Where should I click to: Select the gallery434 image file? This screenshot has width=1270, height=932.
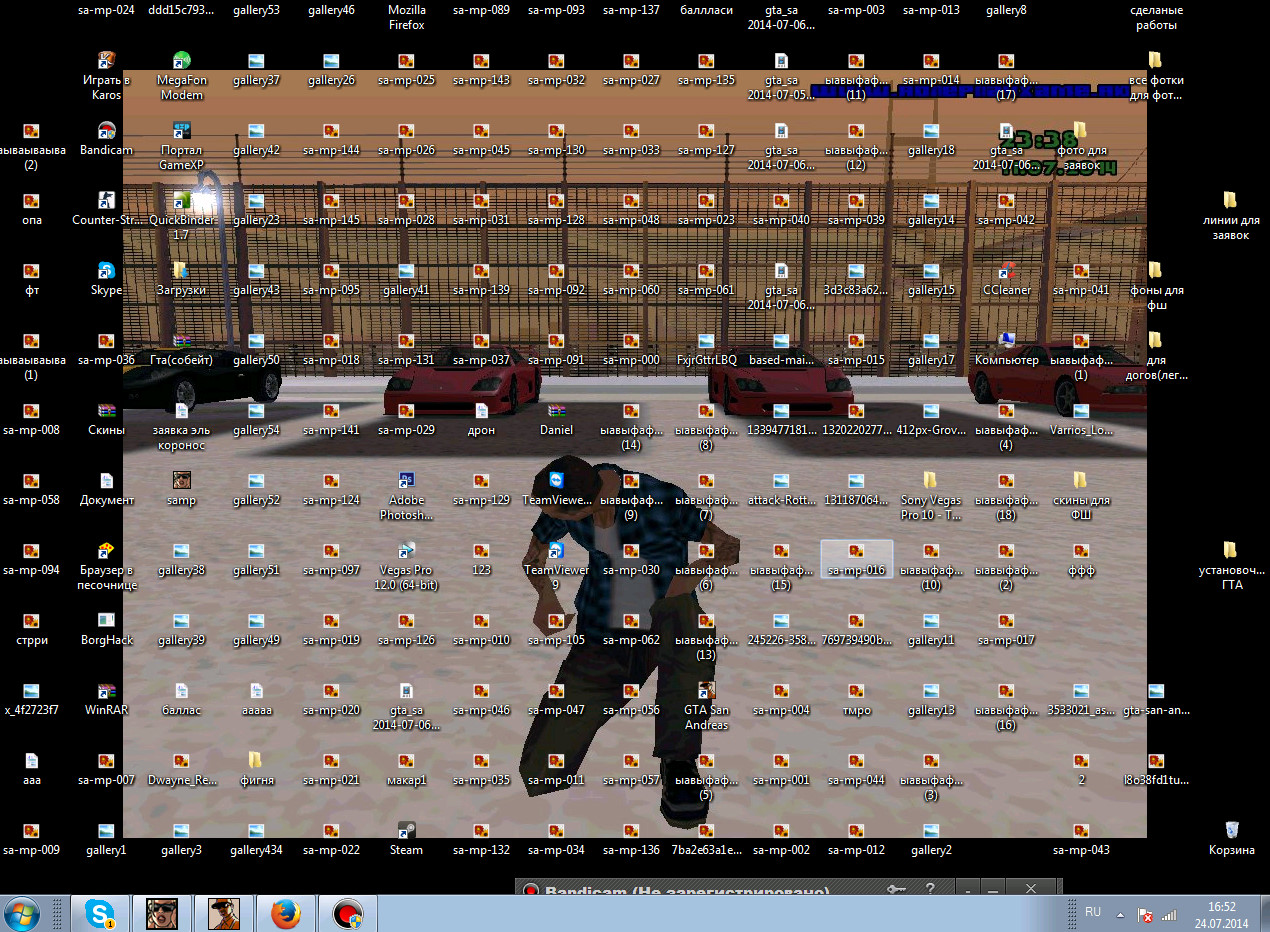[x=256, y=838]
